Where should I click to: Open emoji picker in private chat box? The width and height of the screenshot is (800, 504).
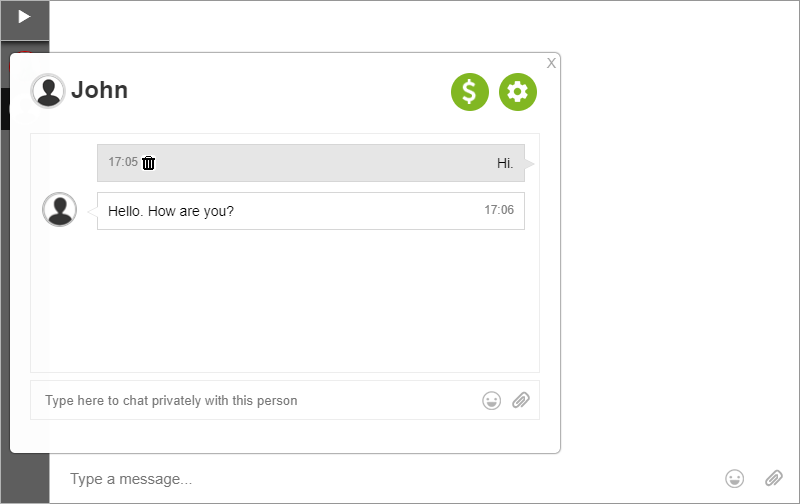click(x=491, y=400)
